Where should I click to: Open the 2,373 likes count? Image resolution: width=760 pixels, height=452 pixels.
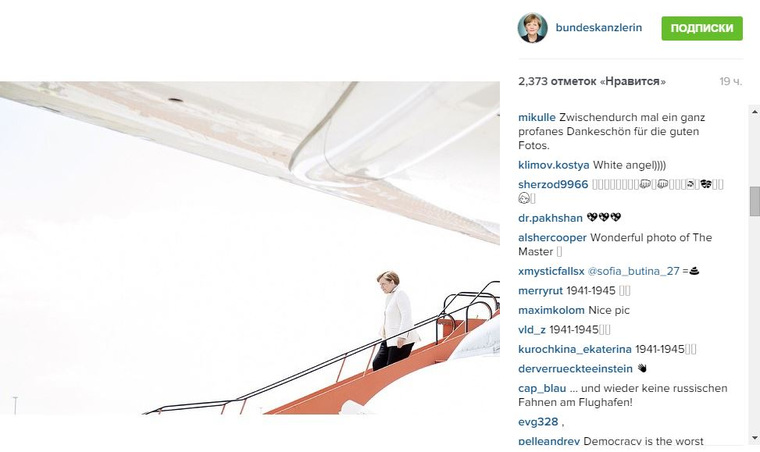592,81
